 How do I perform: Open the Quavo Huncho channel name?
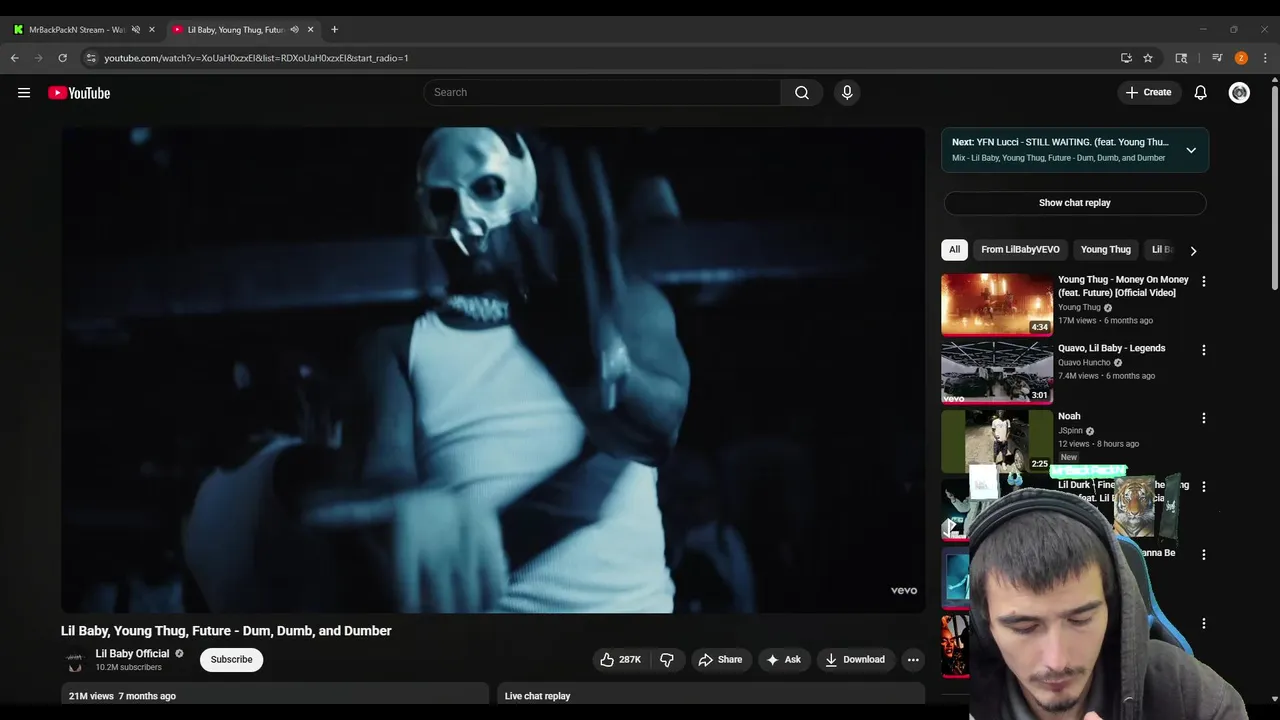pyautogui.click(x=1084, y=362)
